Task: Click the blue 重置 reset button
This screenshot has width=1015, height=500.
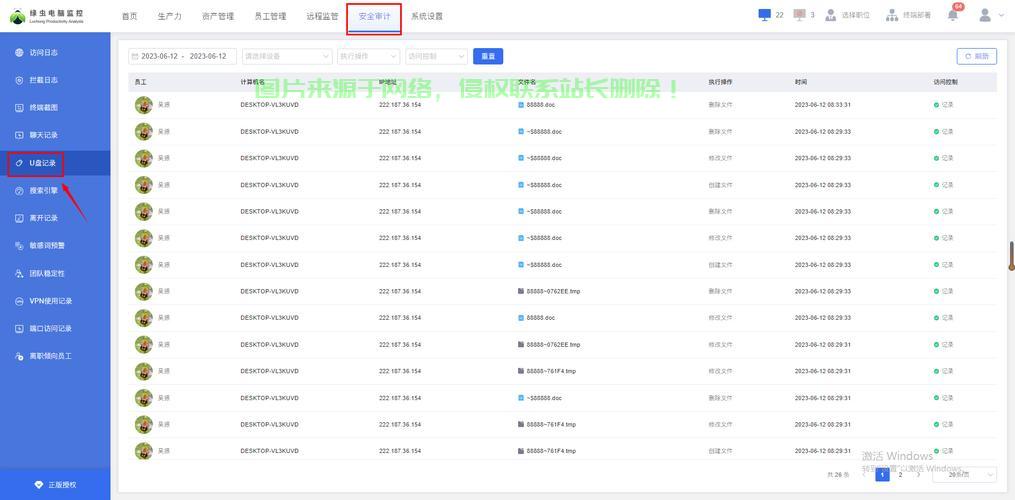Action: (x=488, y=57)
